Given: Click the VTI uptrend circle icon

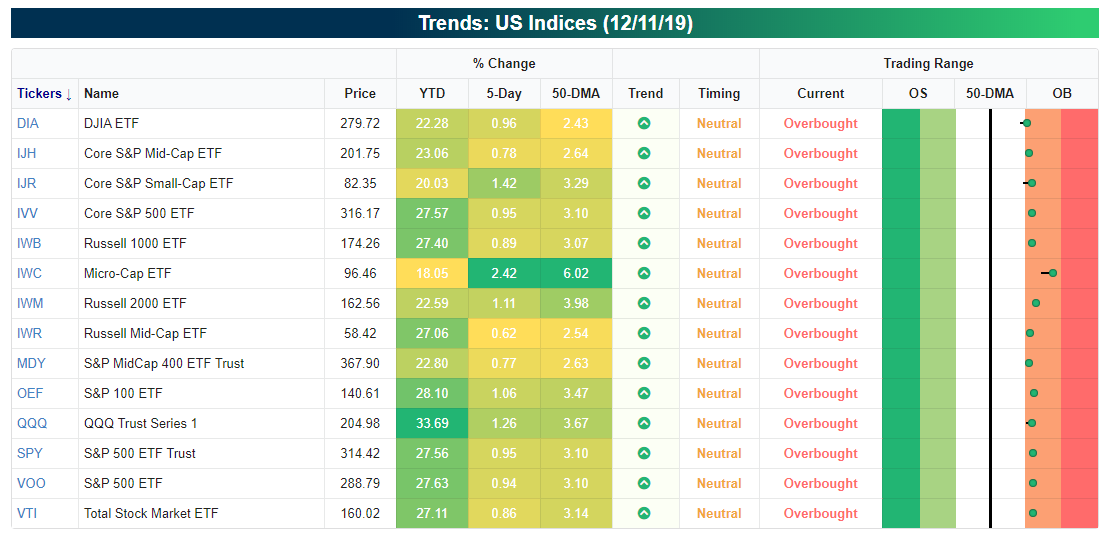Looking at the screenshot, I should click(x=645, y=514).
